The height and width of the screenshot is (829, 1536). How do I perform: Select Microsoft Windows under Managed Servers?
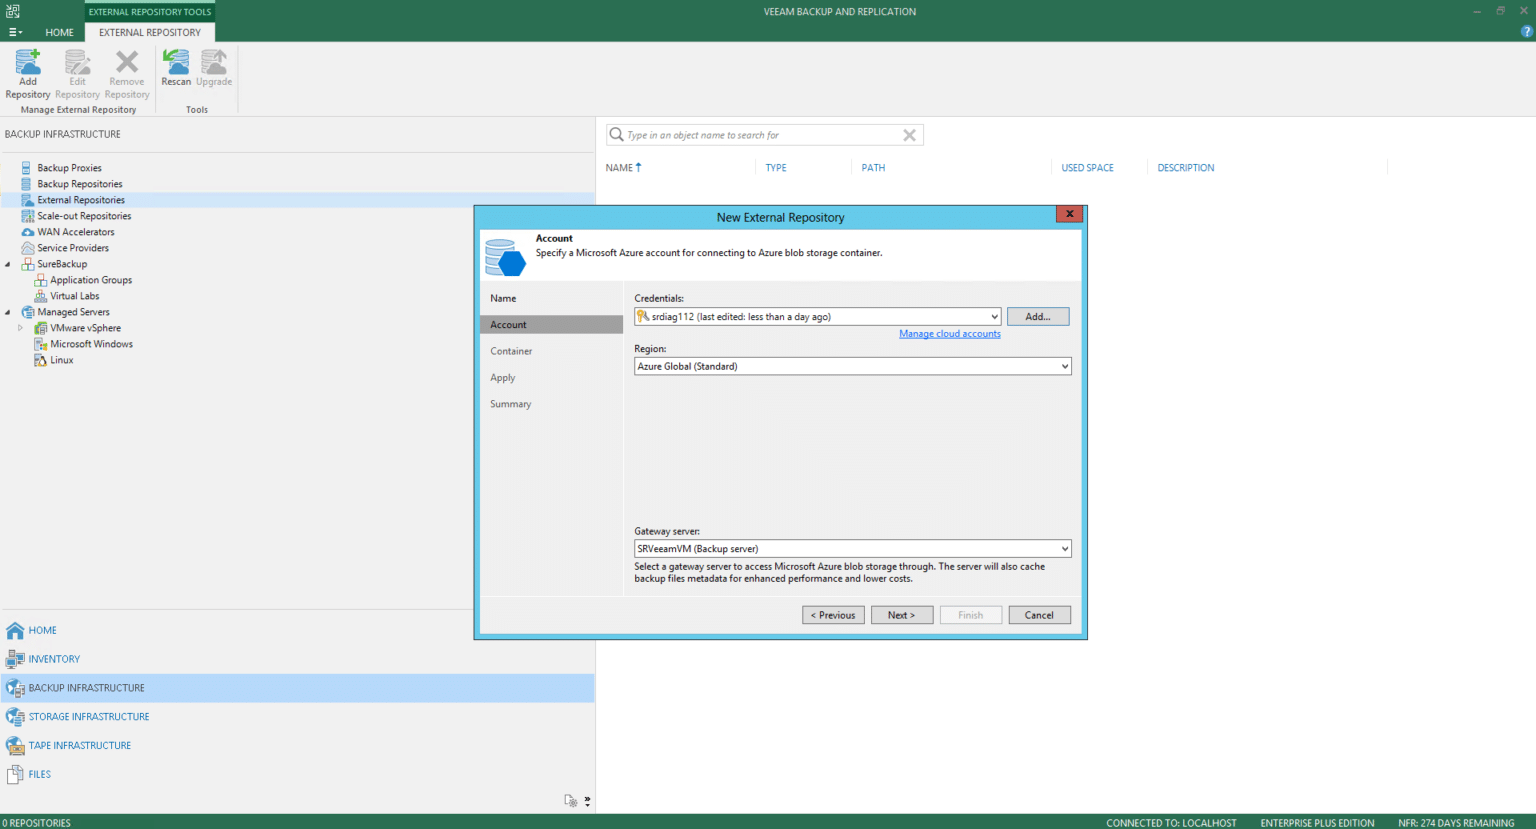point(91,344)
